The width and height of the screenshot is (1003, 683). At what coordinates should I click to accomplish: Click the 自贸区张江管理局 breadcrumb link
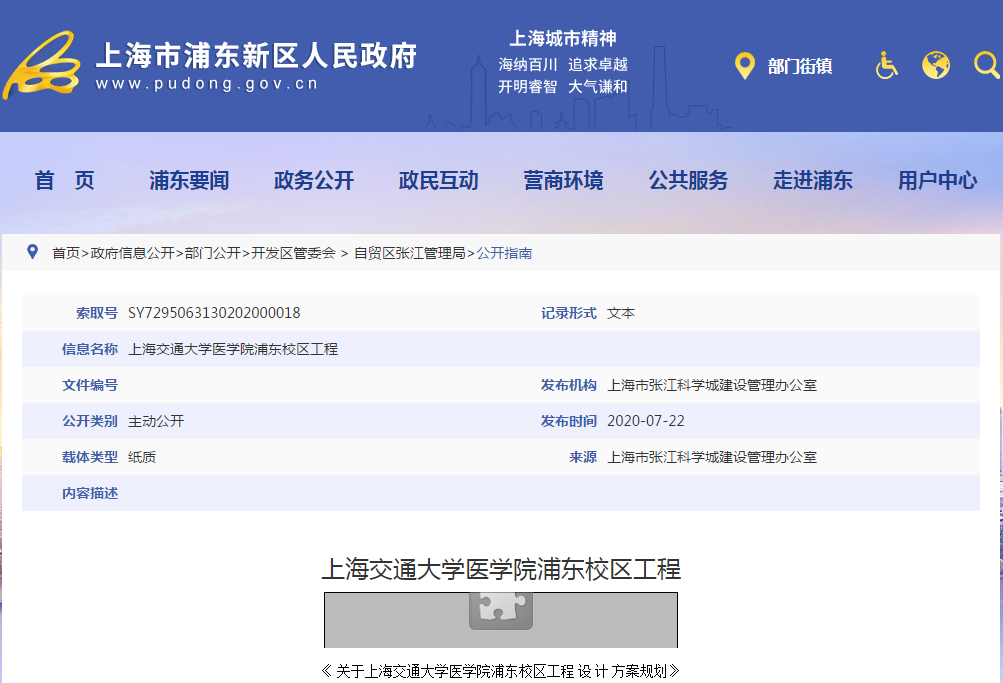click(x=409, y=253)
